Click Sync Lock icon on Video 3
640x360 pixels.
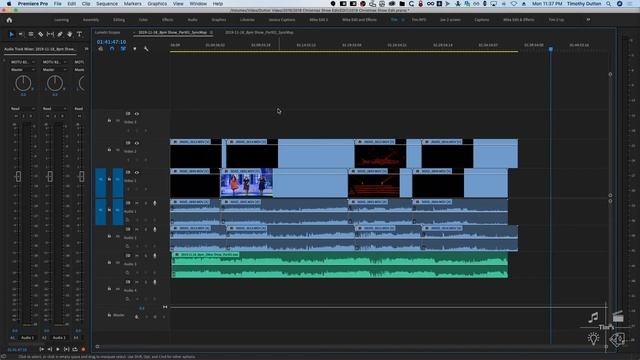coord(128,114)
